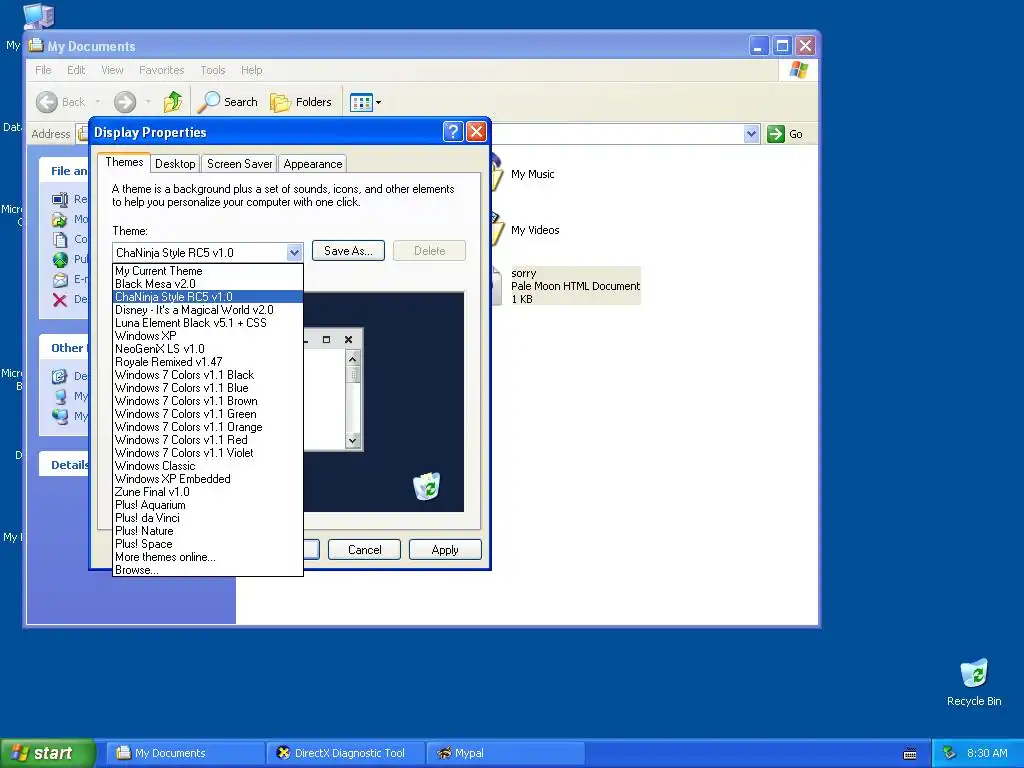Select Luna Element Black v5.1 + CSS
Viewport: 1024px width, 768px height.
(x=208, y=323)
